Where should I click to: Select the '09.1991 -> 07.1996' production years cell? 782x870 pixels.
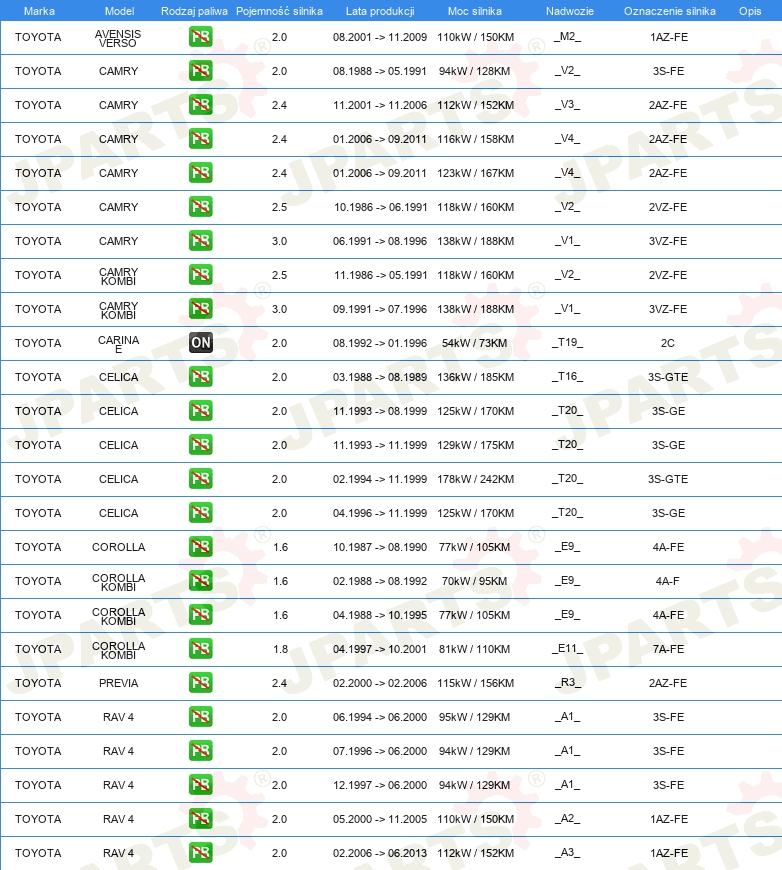click(x=380, y=309)
